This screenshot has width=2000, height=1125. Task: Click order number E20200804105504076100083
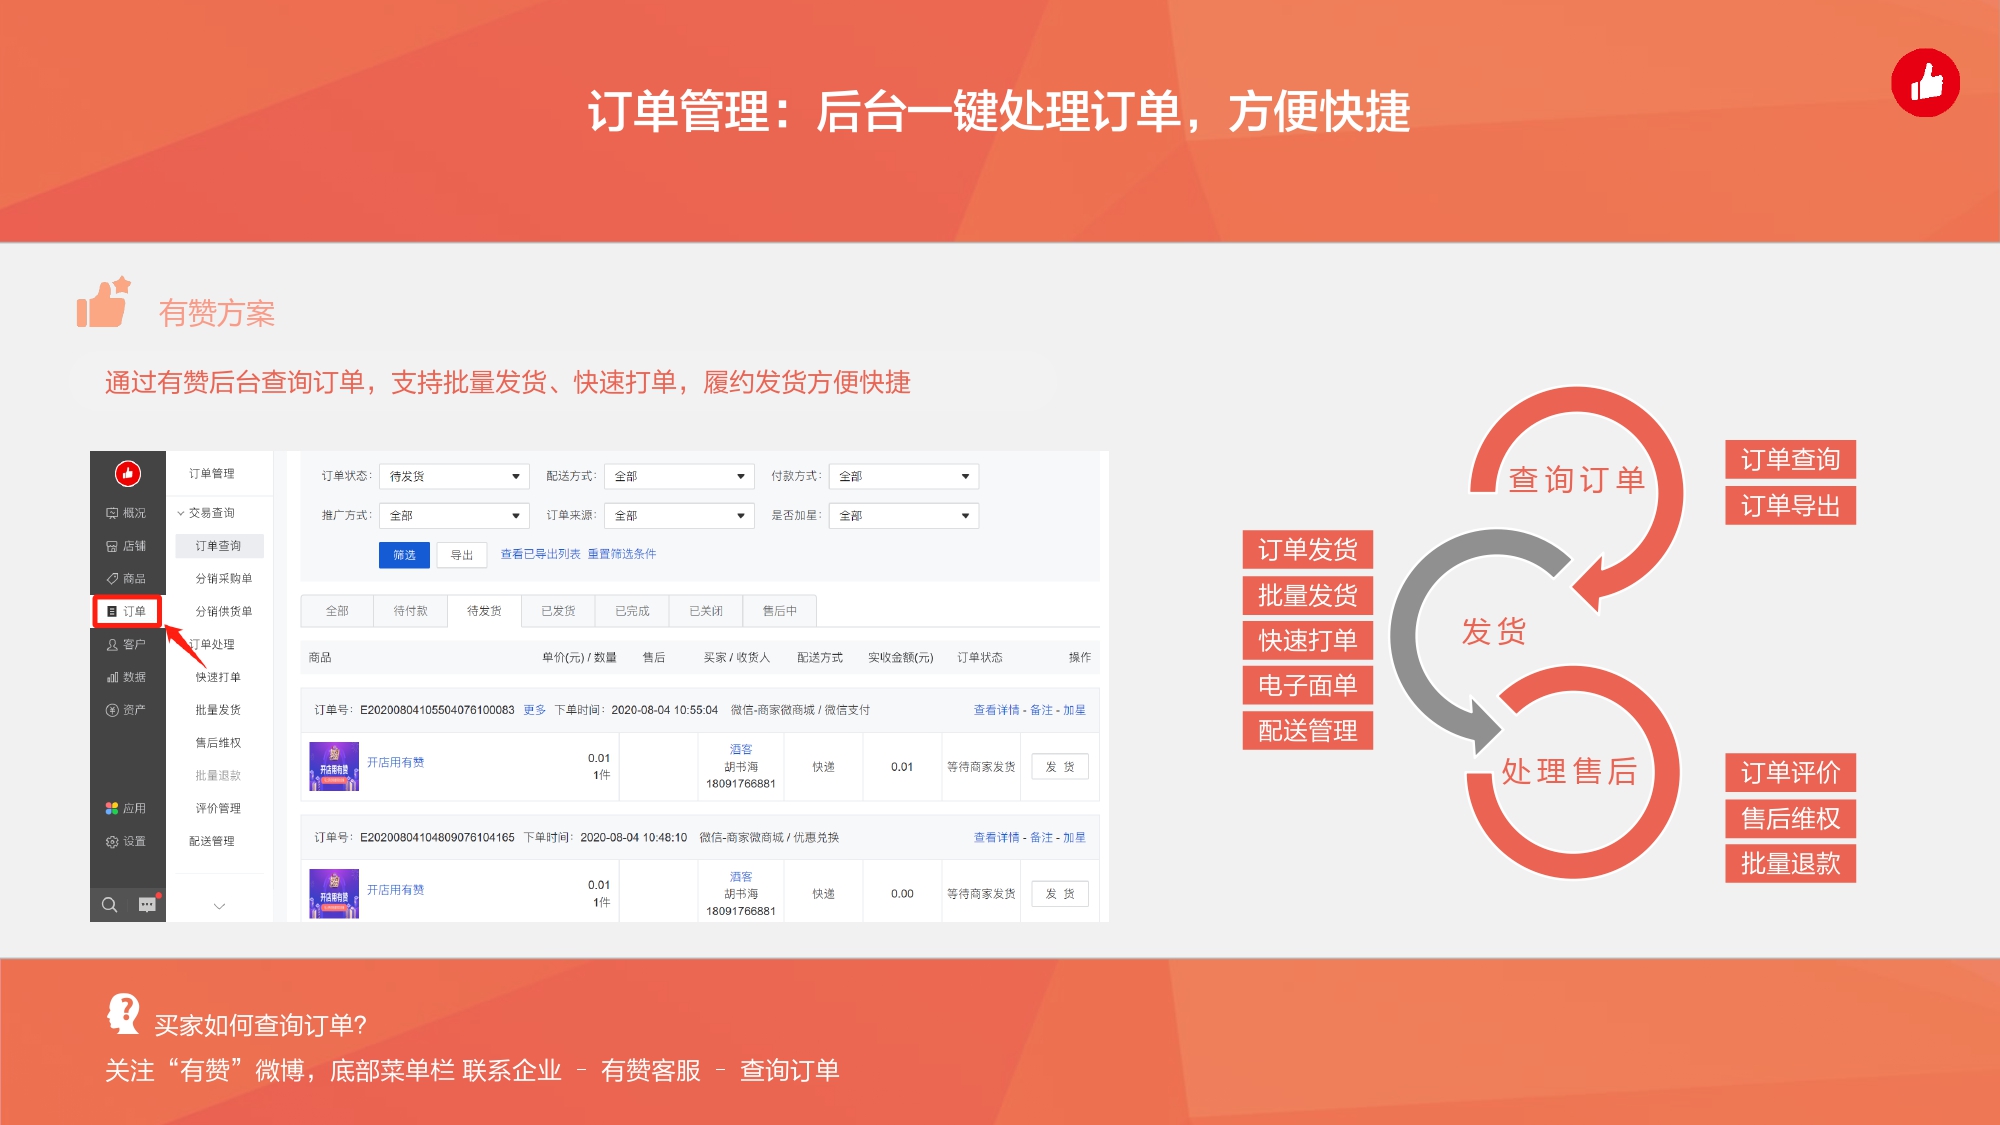tap(437, 710)
